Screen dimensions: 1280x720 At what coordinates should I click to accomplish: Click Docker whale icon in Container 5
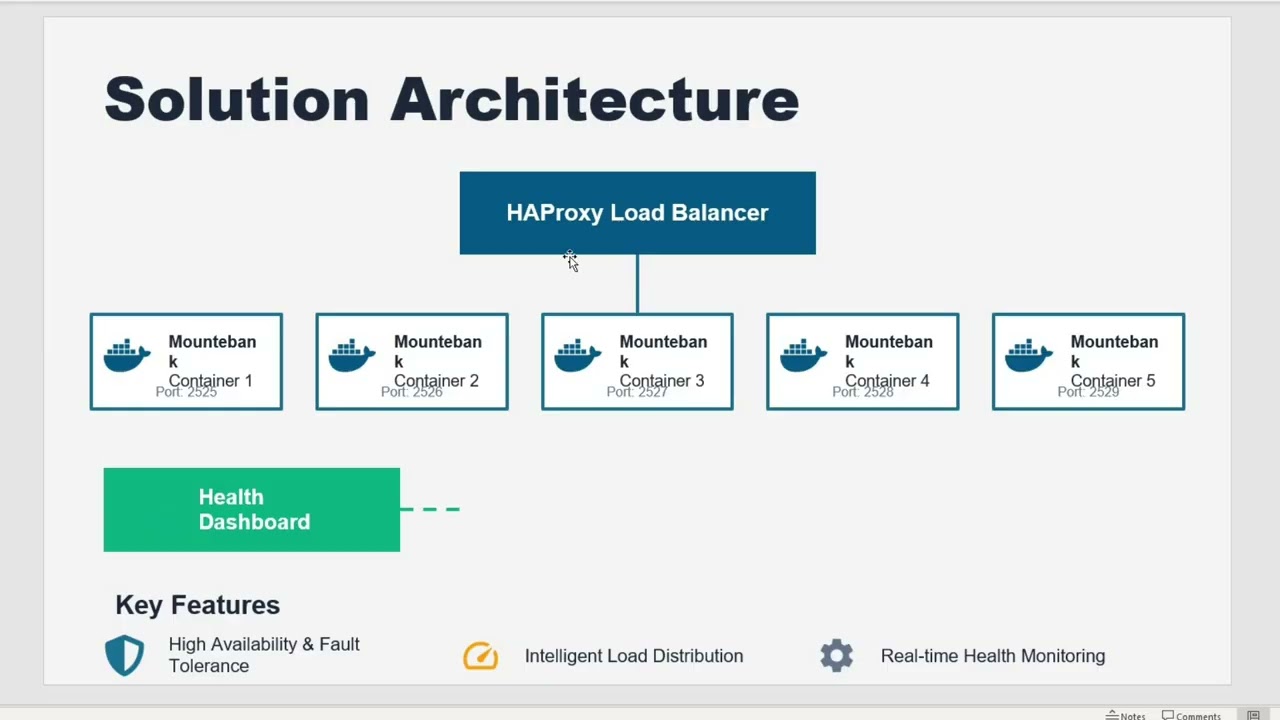(1029, 355)
